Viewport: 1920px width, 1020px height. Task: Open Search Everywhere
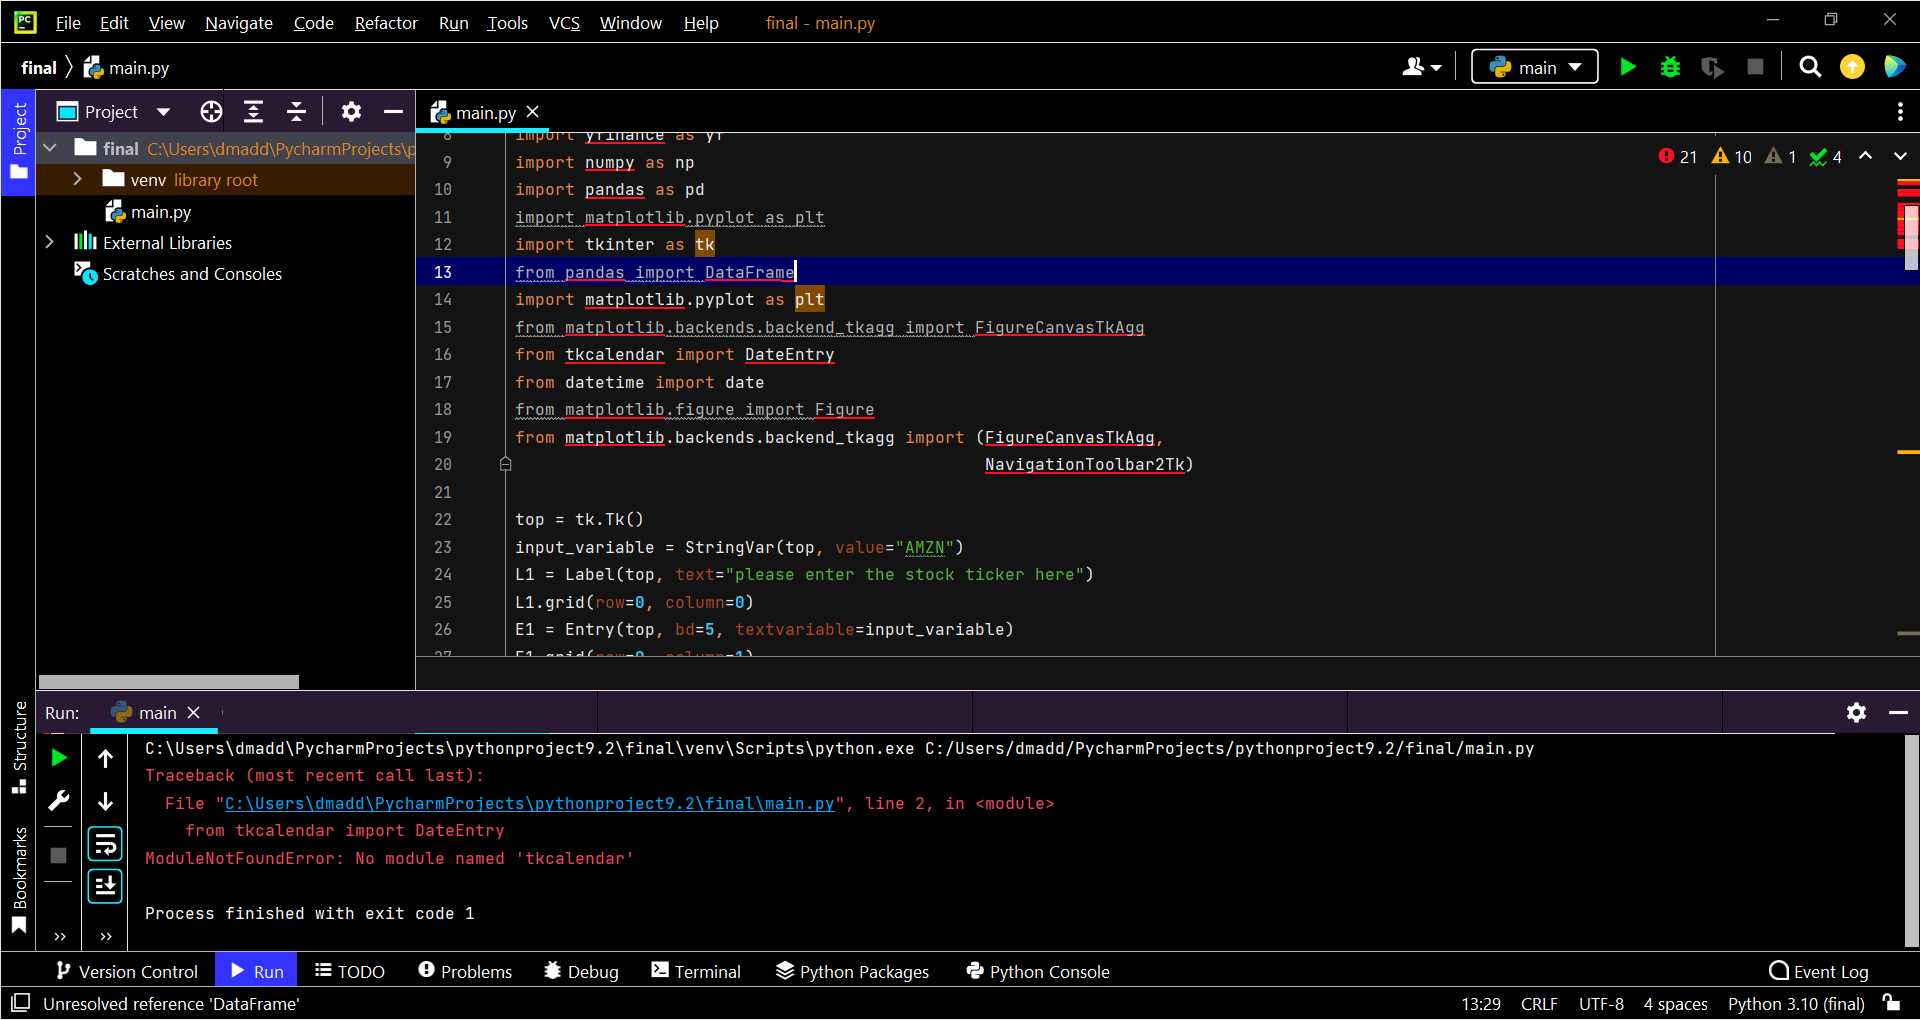coord(1810,67)
